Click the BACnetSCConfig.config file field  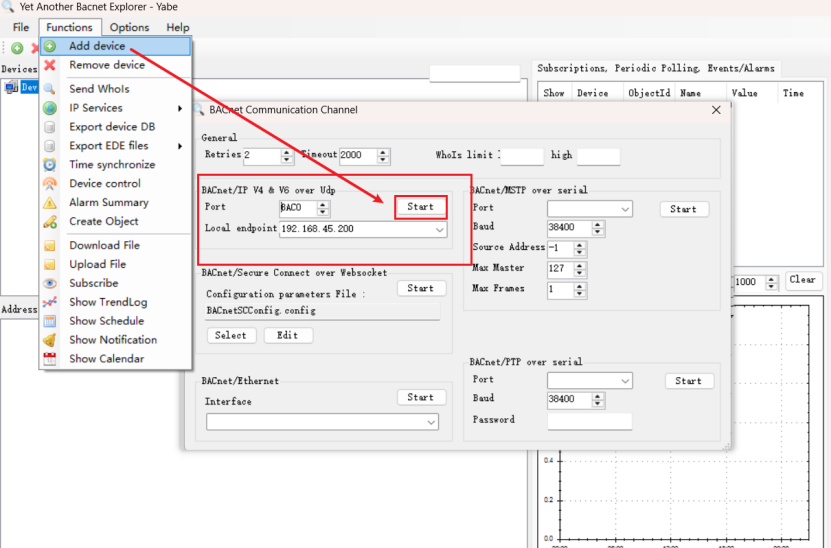point(323,311)
